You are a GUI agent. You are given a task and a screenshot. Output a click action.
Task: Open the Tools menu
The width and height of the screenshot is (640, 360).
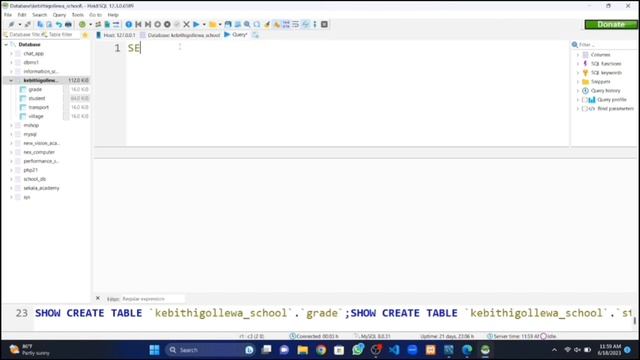coord(78,15)
